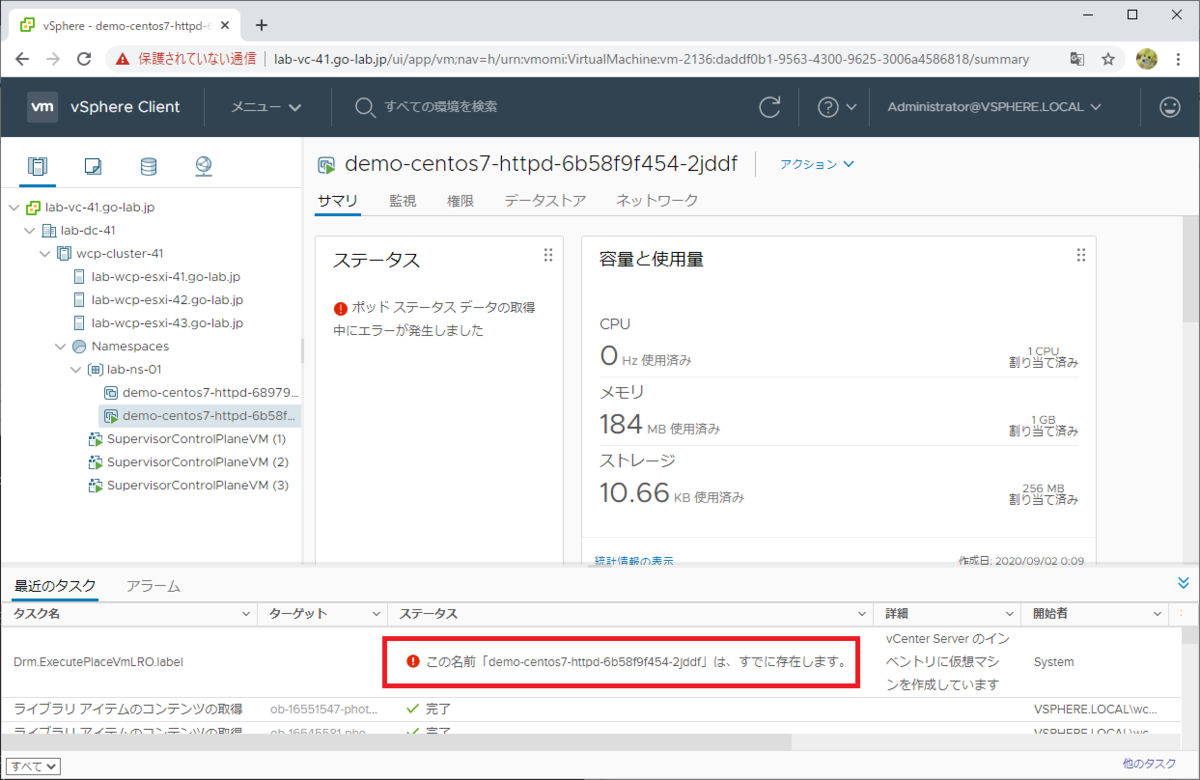Collapse the Namespaces tree node

[60, 346]
